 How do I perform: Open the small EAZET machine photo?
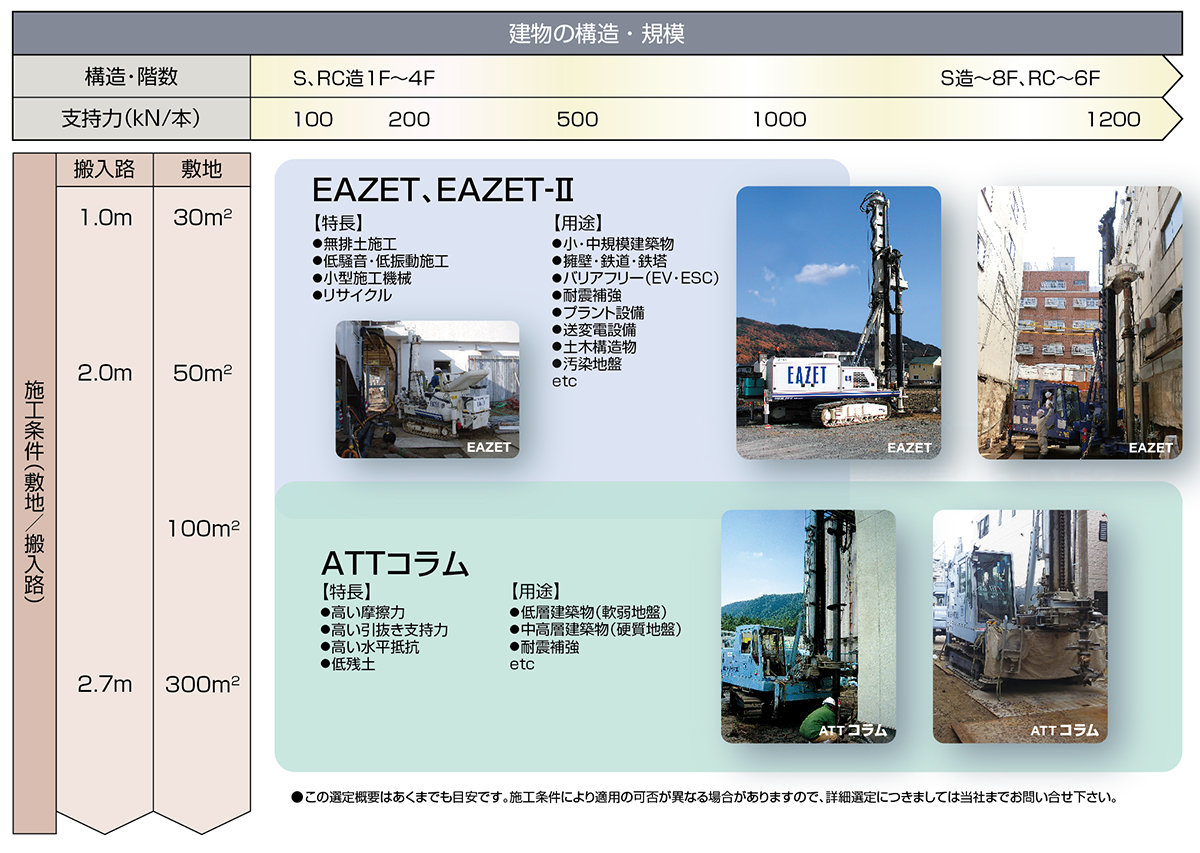click(427, 389)
